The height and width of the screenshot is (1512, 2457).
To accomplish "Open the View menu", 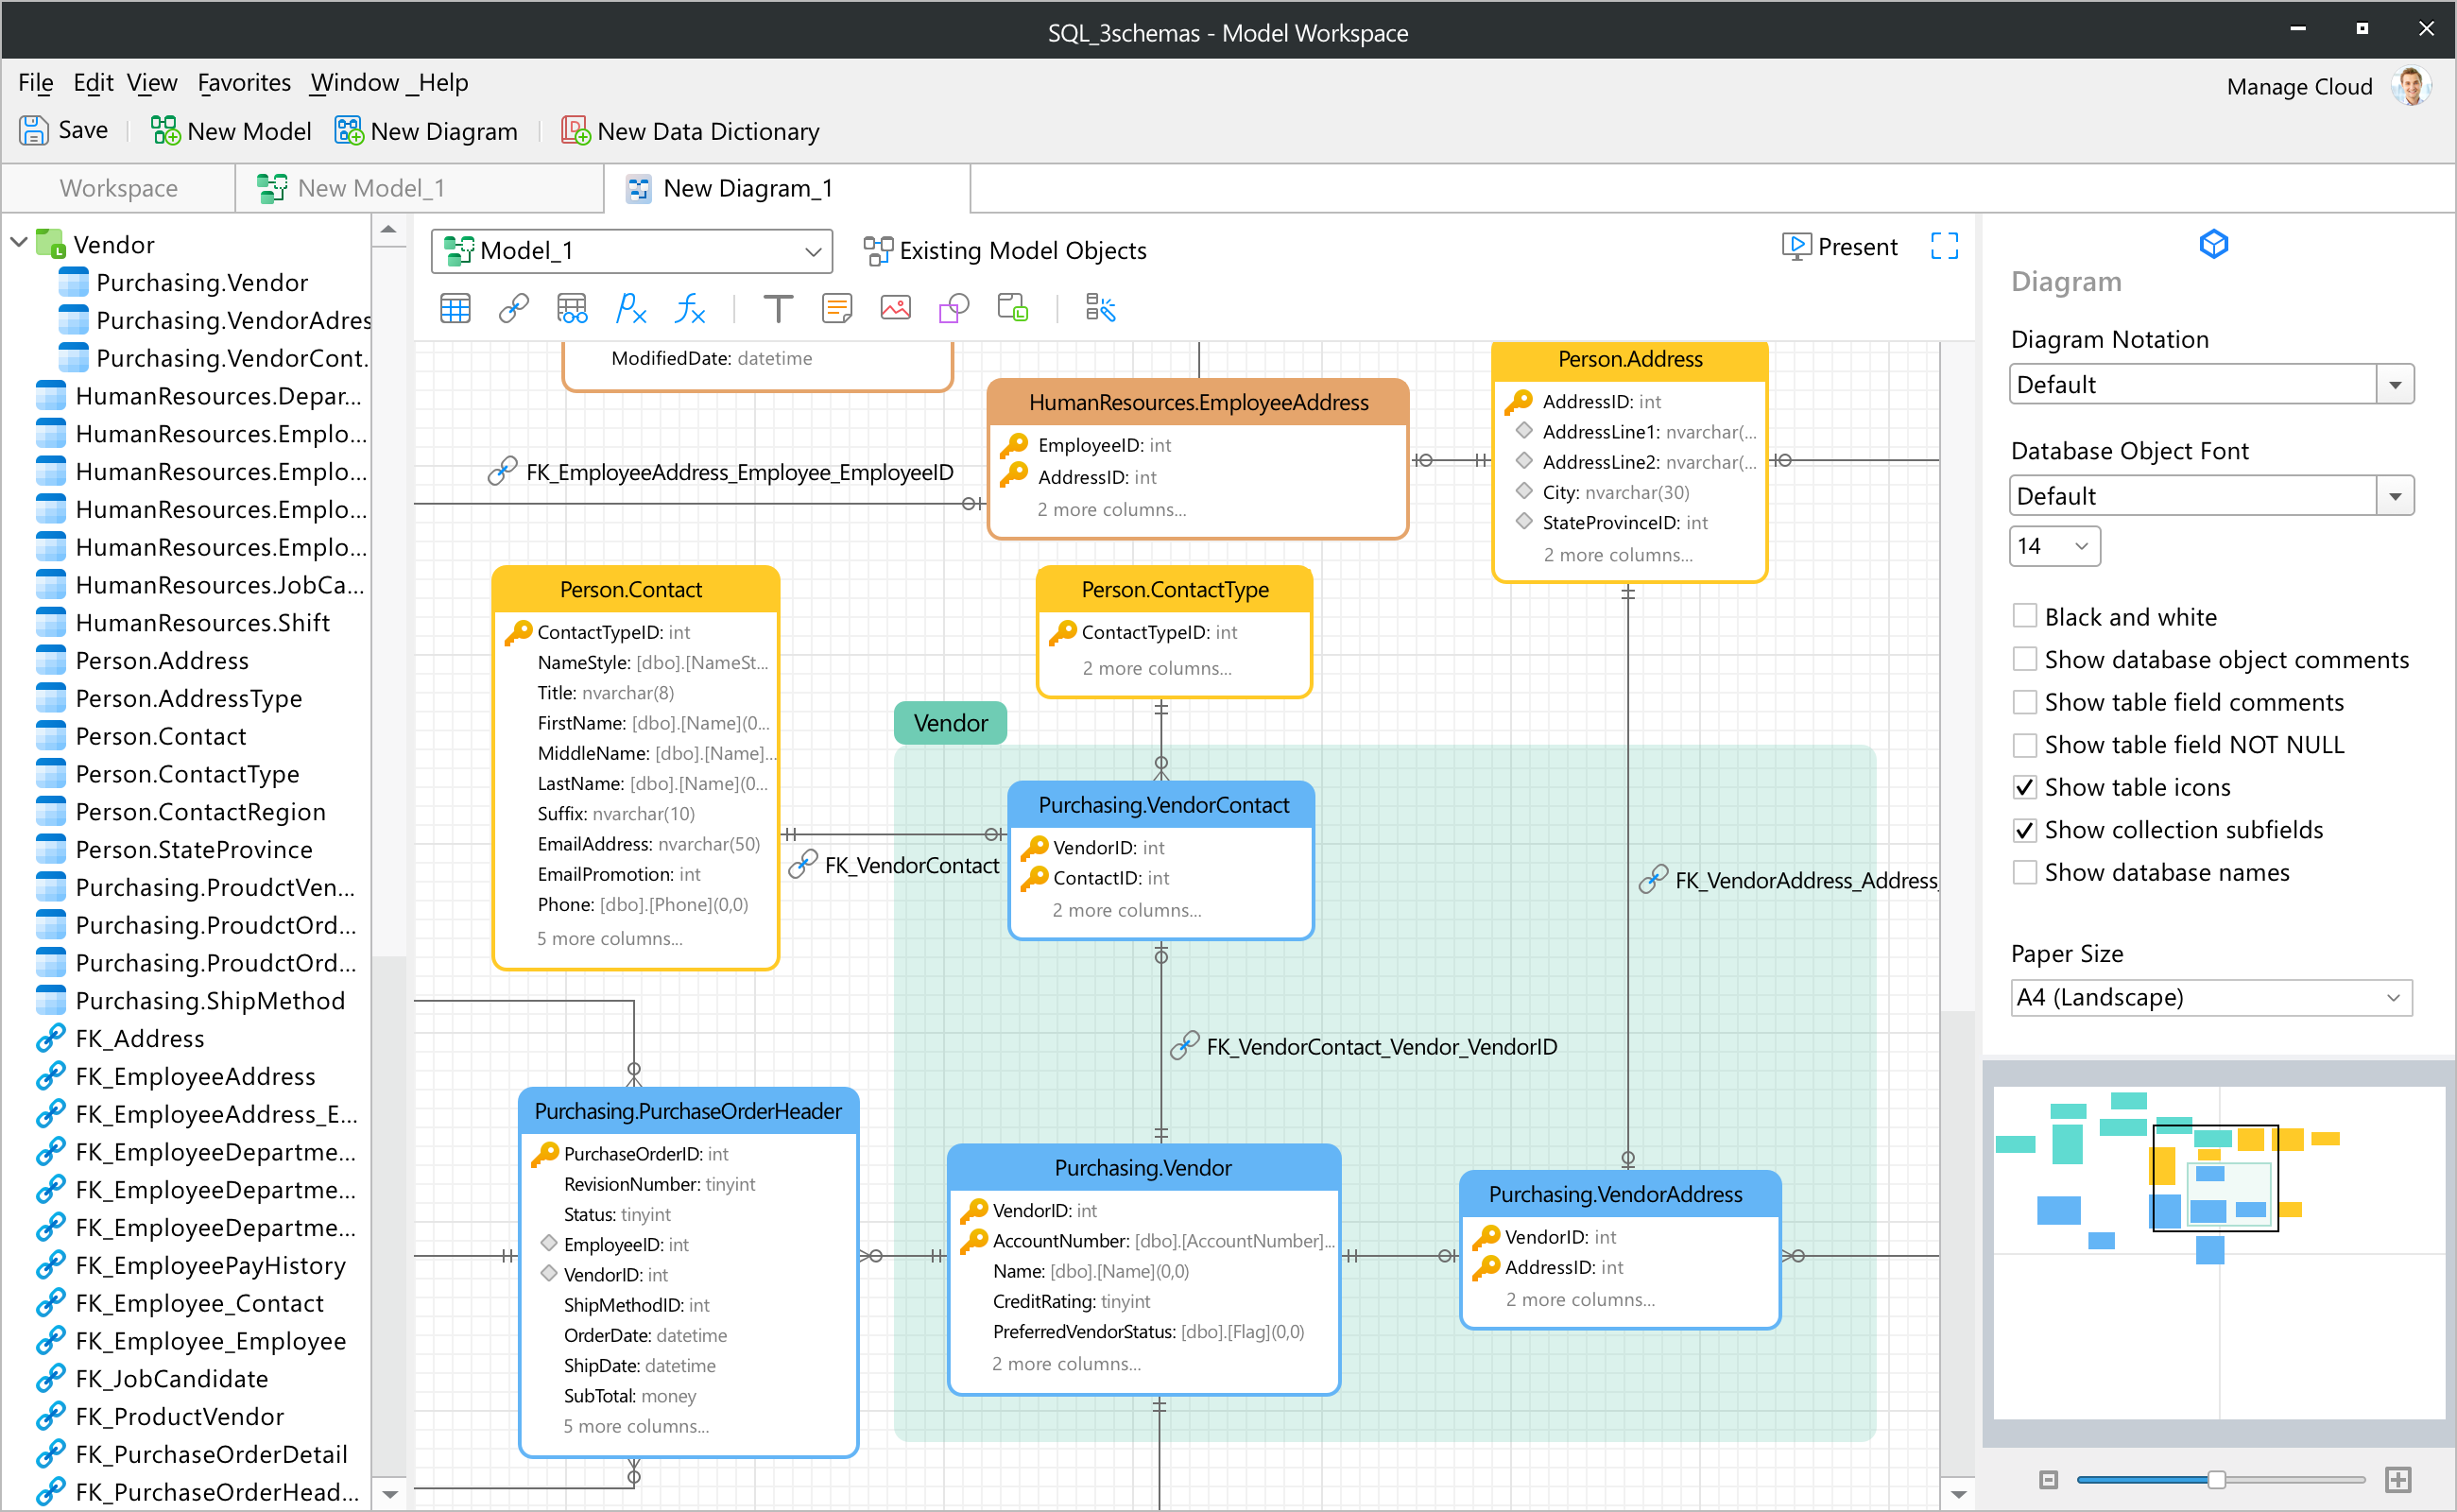I will 152,82.
